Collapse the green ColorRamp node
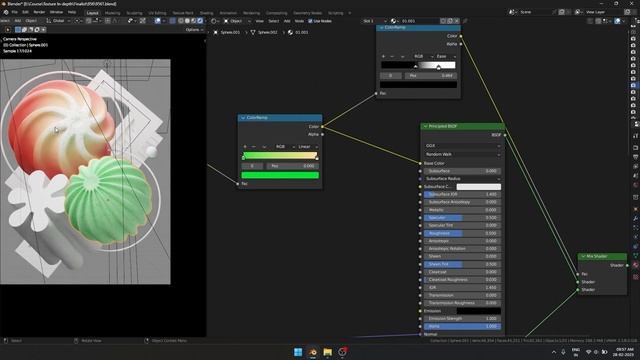640x360 pixels. coord(243,118)
